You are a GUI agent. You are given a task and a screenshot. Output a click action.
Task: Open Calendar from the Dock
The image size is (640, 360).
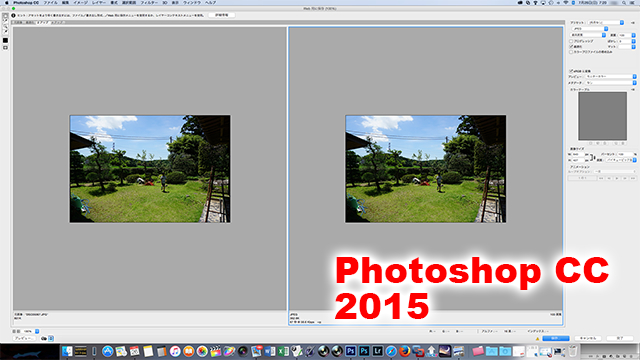(134, 351)
